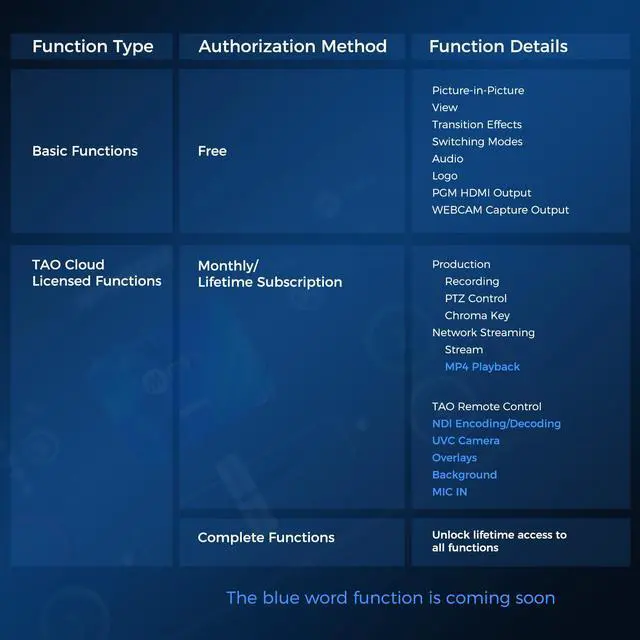Click the Complete Functions cell
The image size is (640, 640).
[x=265, y=538]
